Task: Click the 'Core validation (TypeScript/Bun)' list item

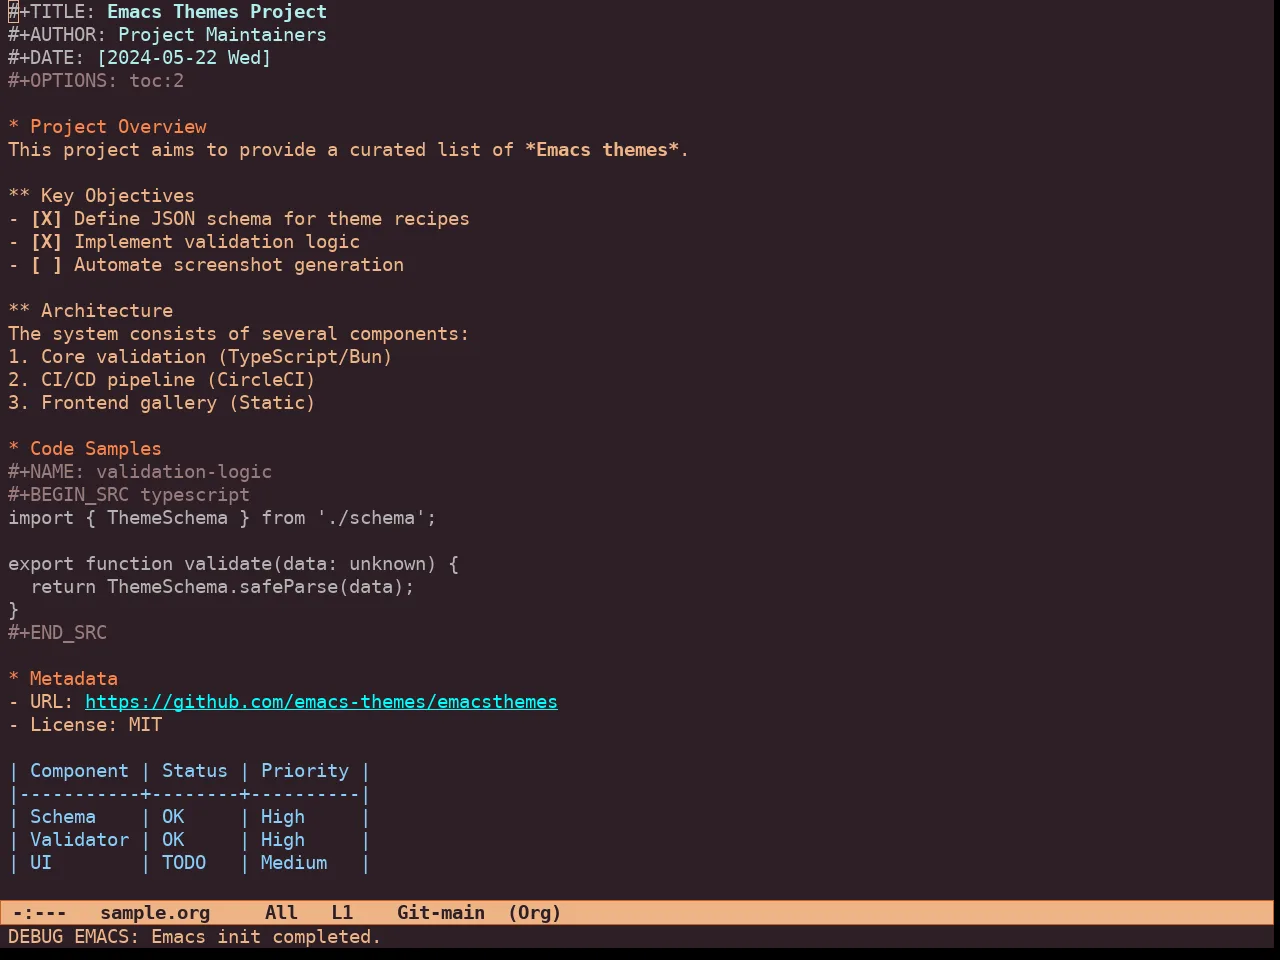Action: pos(200,357)
